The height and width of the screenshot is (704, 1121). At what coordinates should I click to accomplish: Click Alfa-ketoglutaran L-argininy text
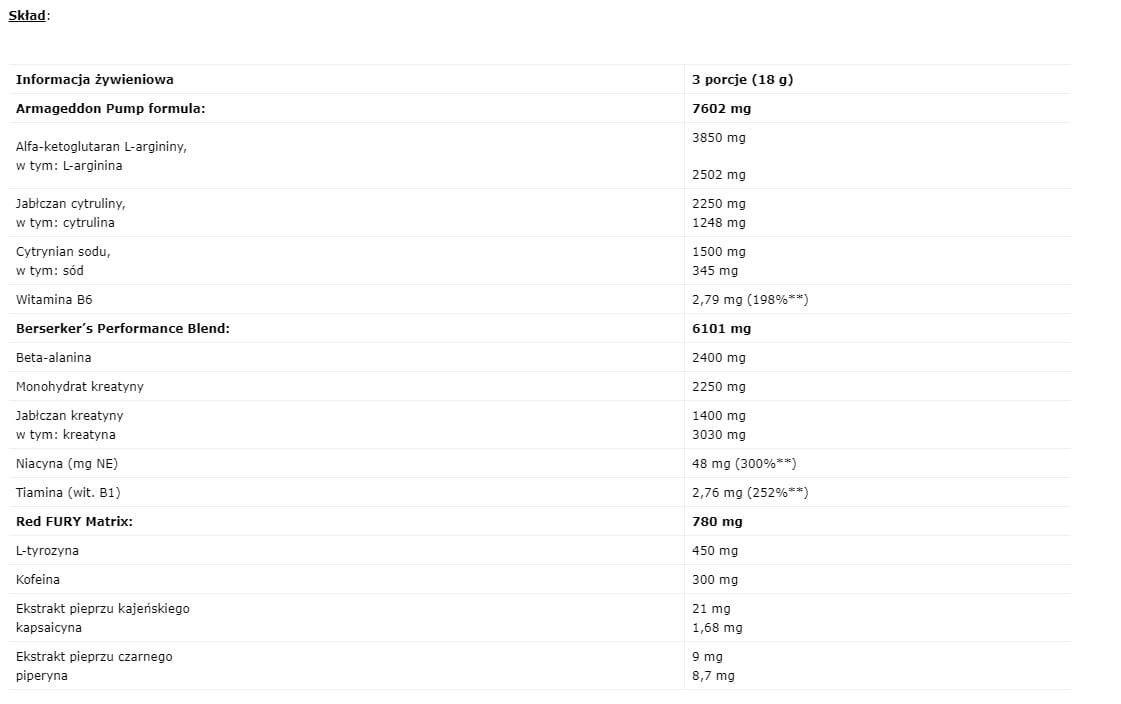click(101, 146)
